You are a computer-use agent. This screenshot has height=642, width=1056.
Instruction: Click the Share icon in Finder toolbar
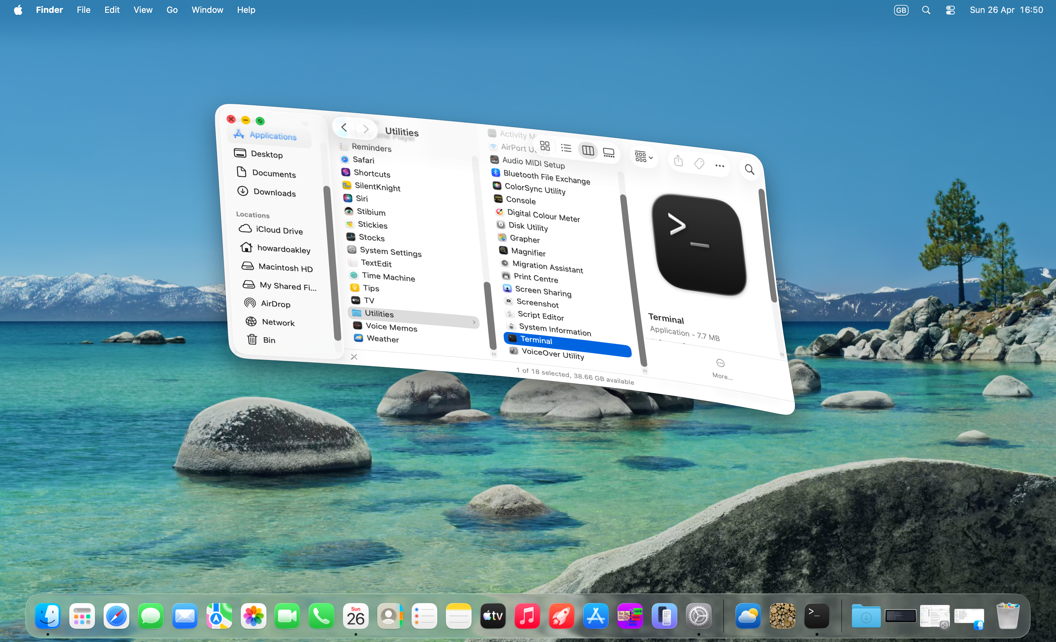[x=678, y=161]
